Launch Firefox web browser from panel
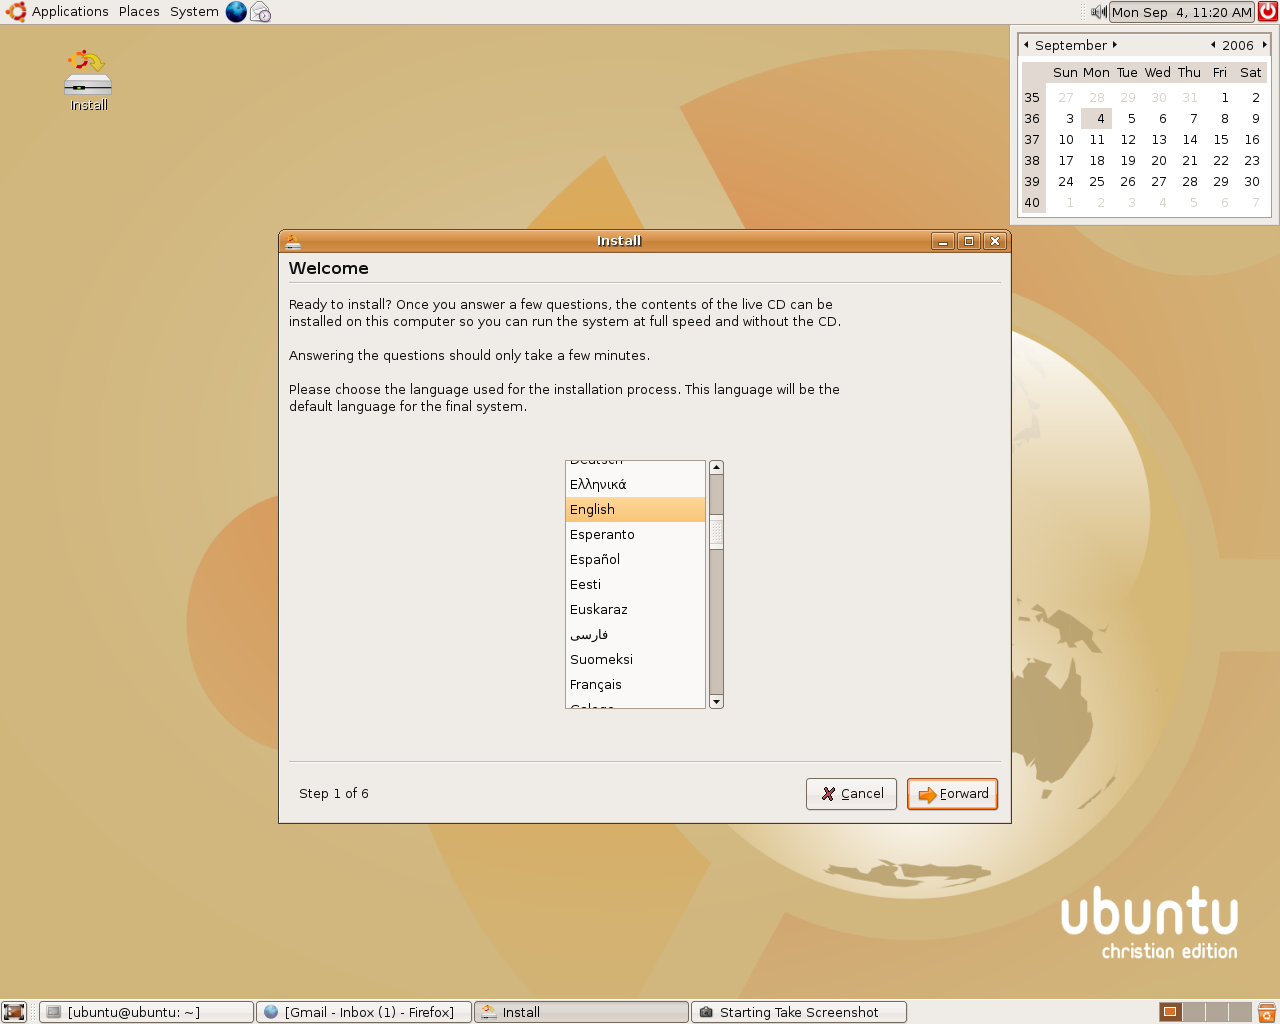Screen dimensions: 1280x1024 tap(236, 12)
